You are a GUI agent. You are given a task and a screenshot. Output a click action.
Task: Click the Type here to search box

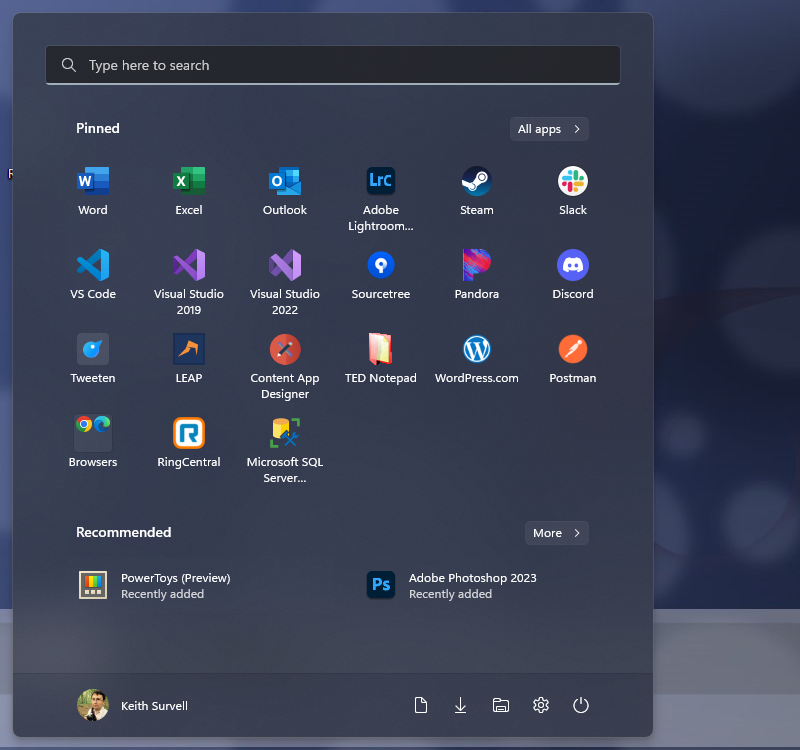coord(333,65)
